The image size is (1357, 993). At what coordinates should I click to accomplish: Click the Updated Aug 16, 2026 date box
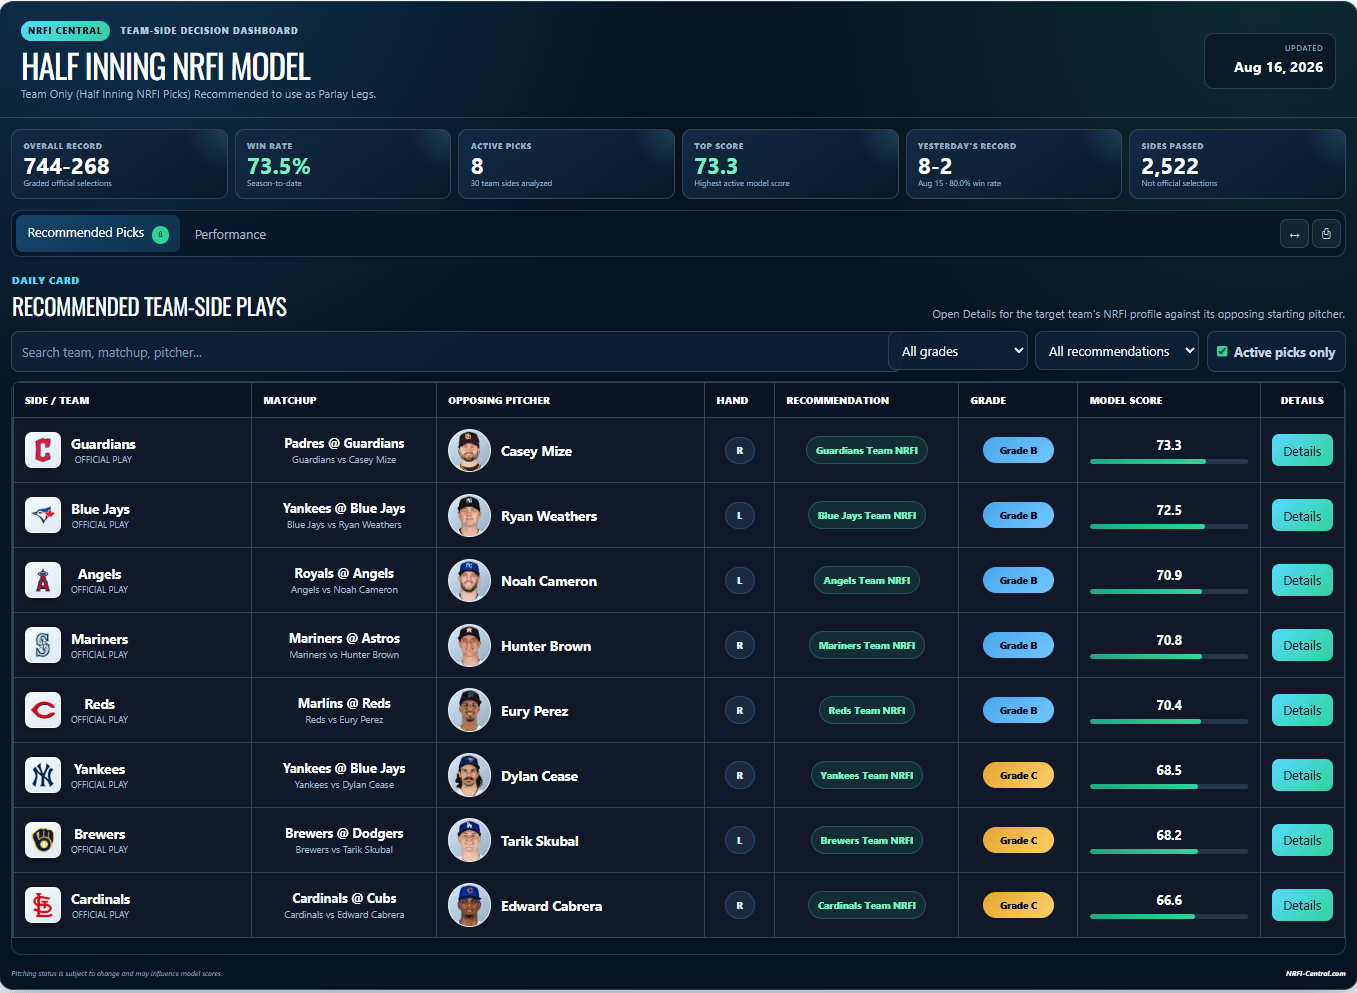coord(1270,61)
